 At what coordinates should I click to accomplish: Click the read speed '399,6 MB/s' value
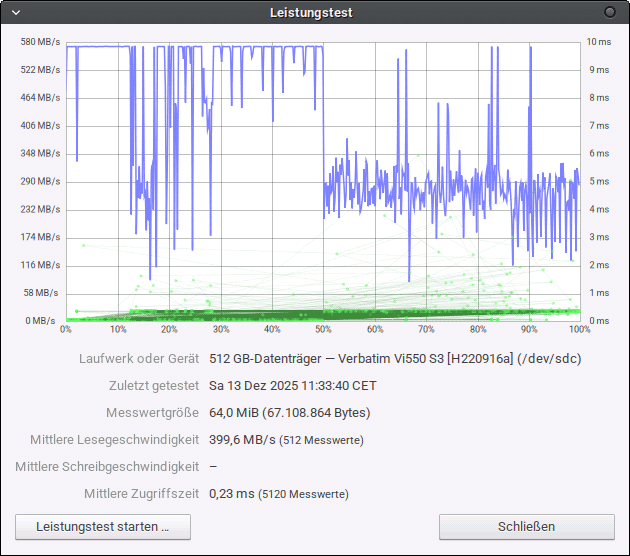(x=242, y=439)
